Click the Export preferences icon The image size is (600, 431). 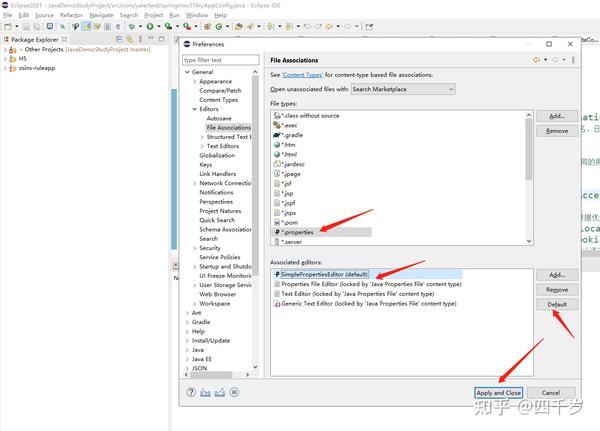pyautogui.click(x=220, y=392)
